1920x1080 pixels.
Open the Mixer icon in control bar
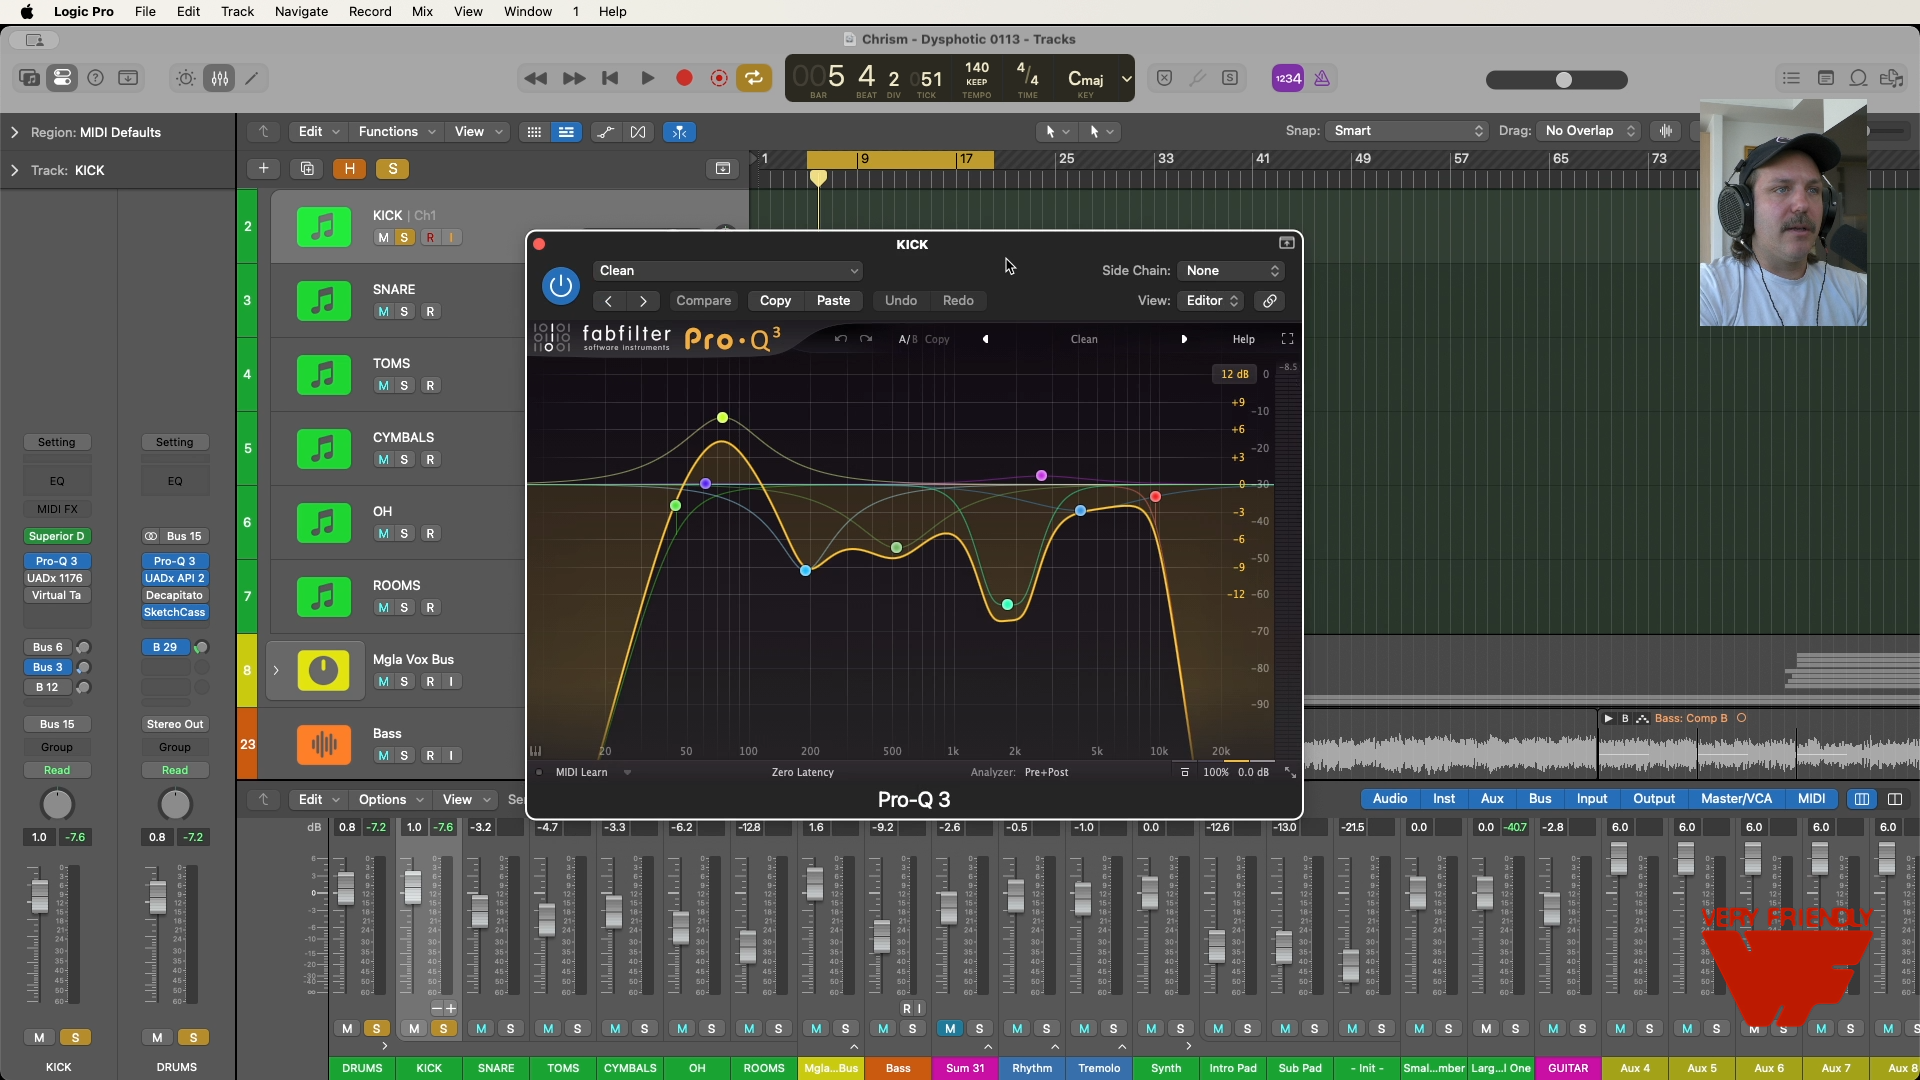pos(219,78)
